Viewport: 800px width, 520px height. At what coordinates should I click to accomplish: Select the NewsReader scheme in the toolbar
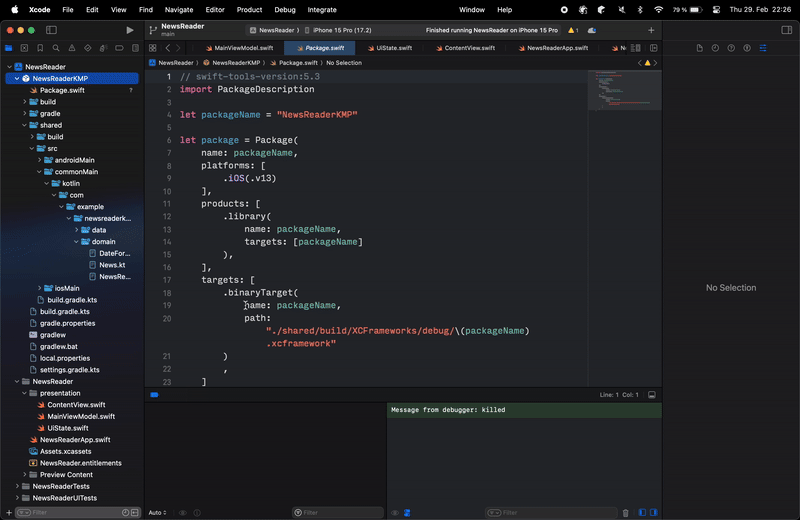(272, 30)
